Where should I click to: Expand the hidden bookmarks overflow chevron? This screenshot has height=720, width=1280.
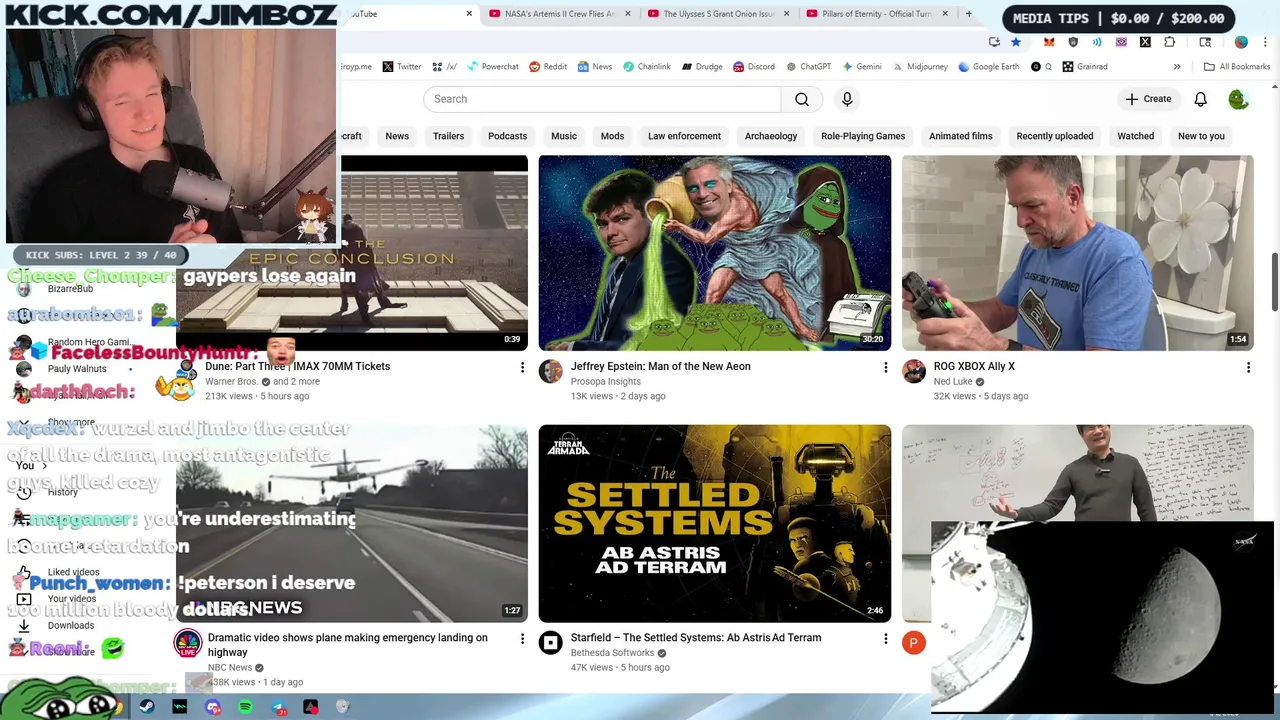point(1177,67)
